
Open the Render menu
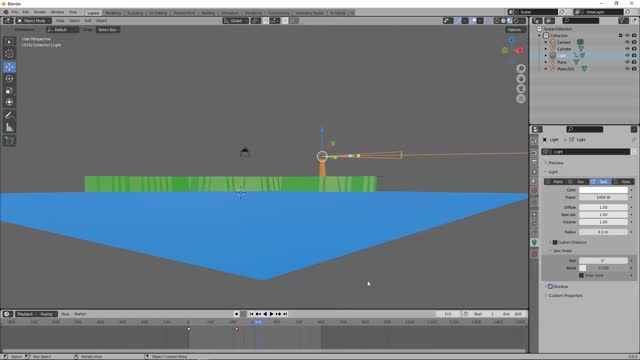pyautogui.click(x=40, y=12)
